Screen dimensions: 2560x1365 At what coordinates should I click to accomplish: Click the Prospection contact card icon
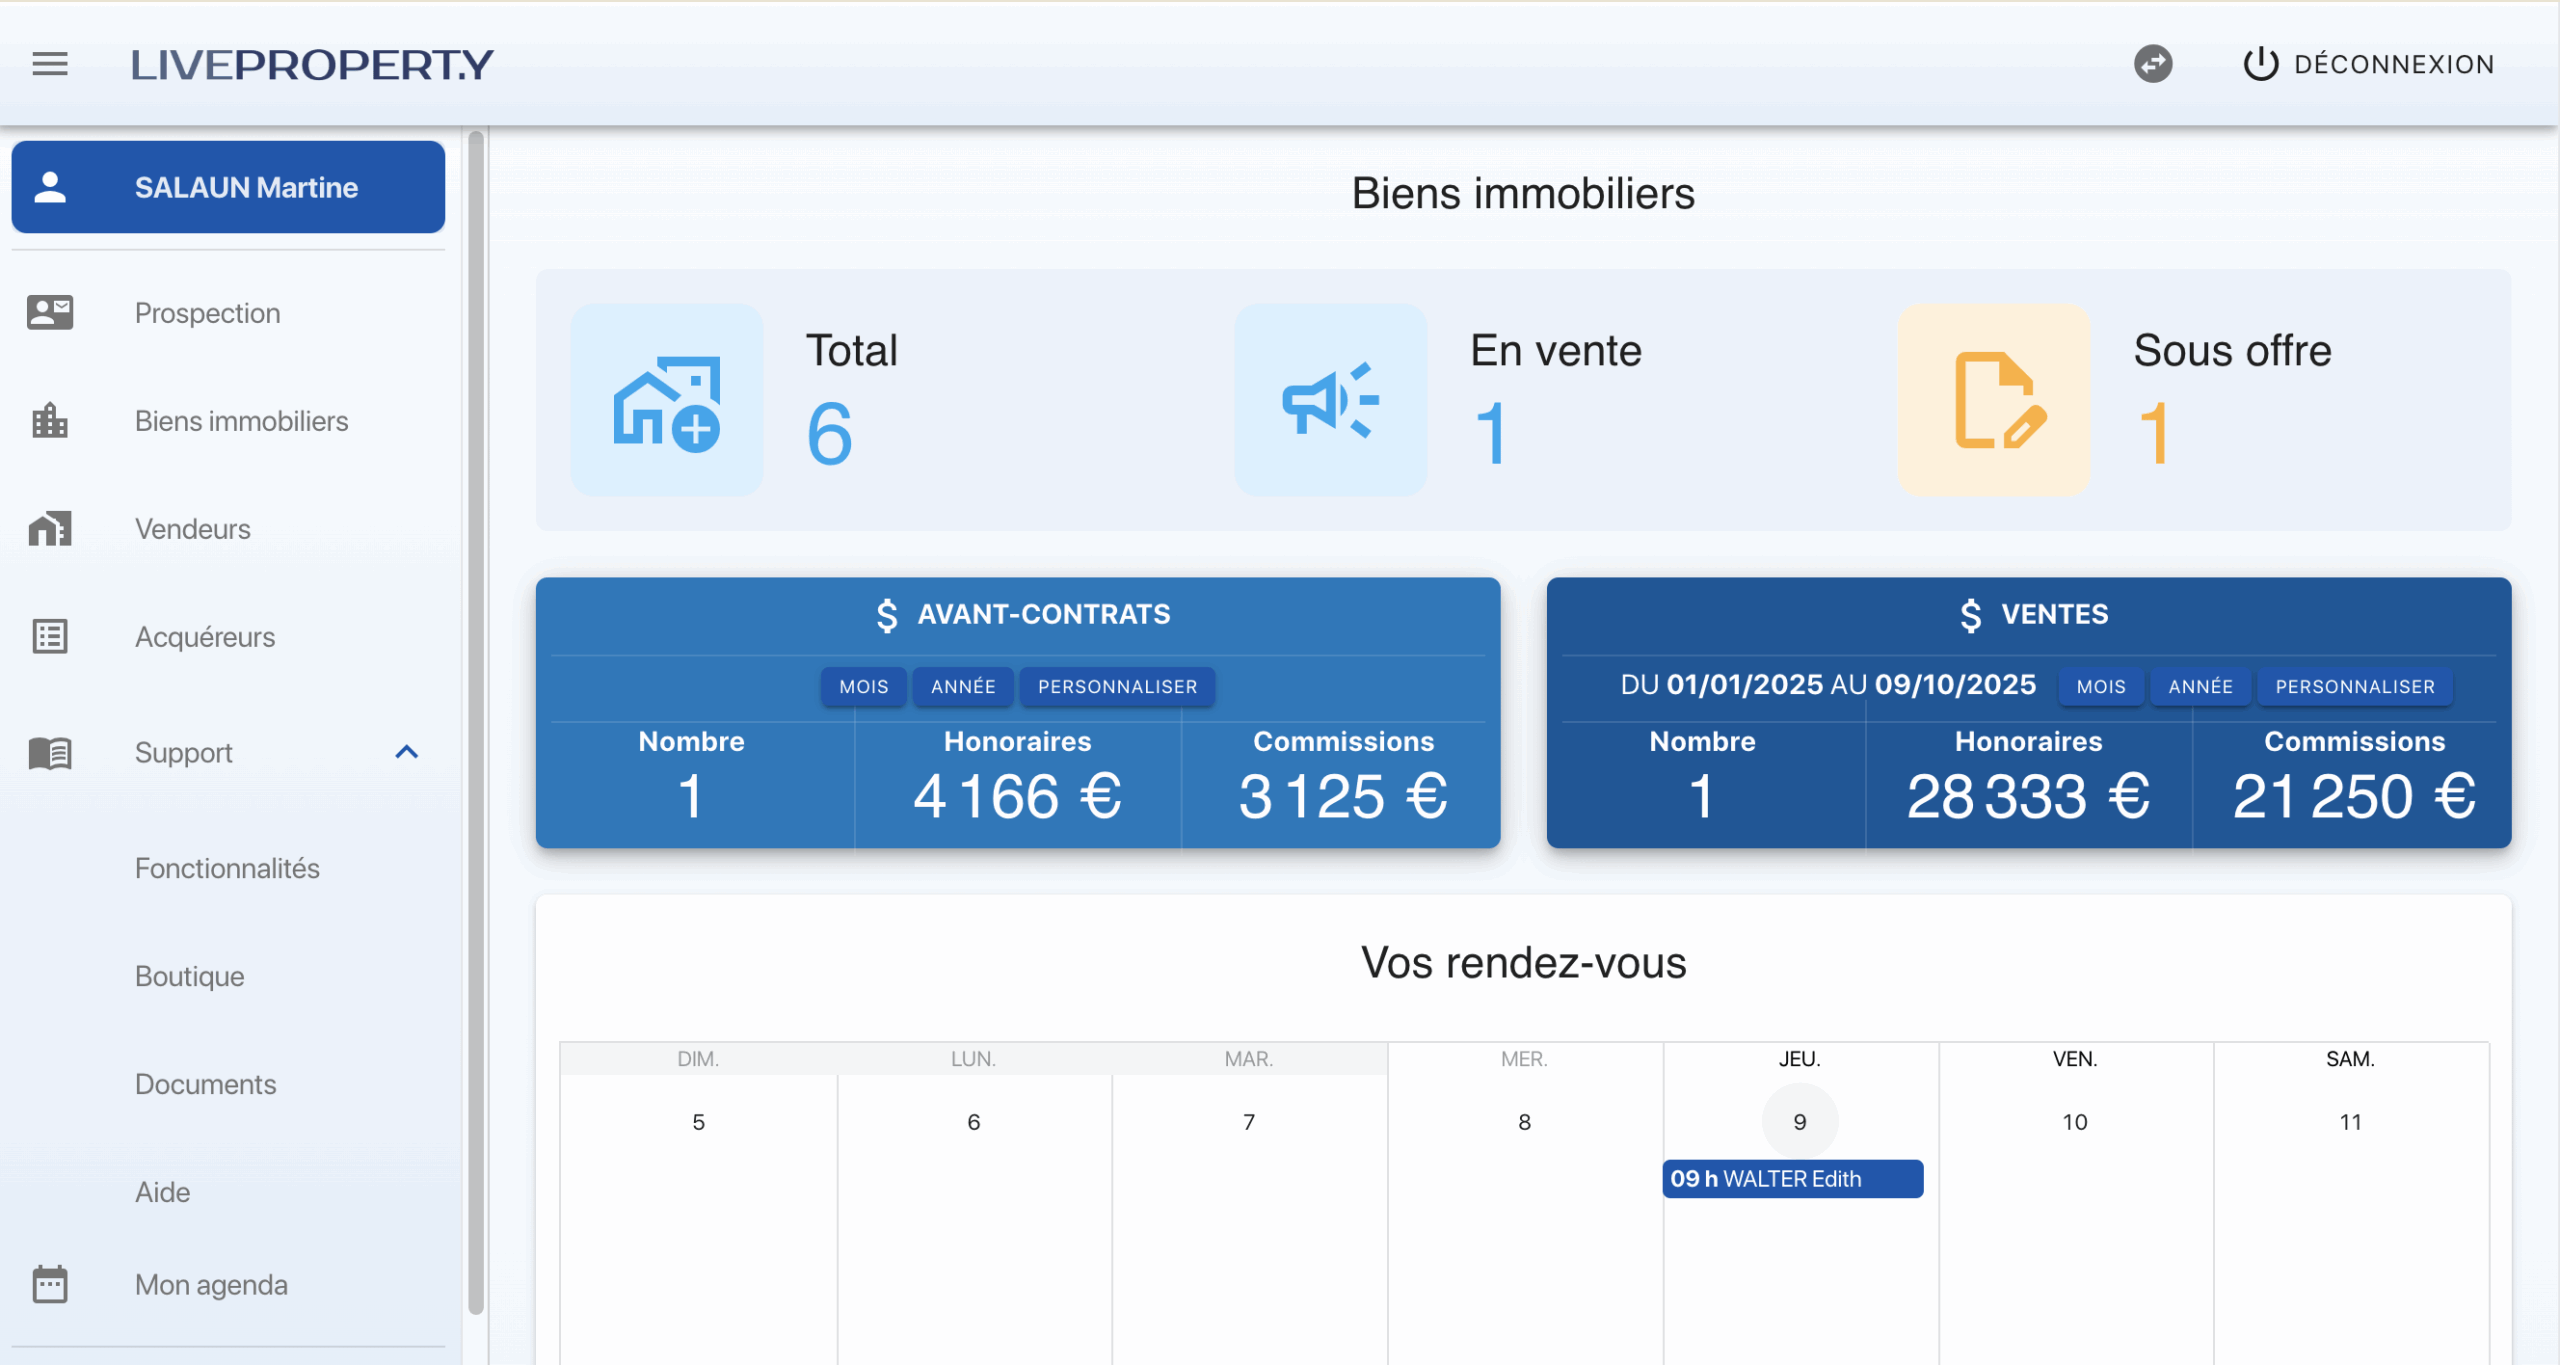50,313
